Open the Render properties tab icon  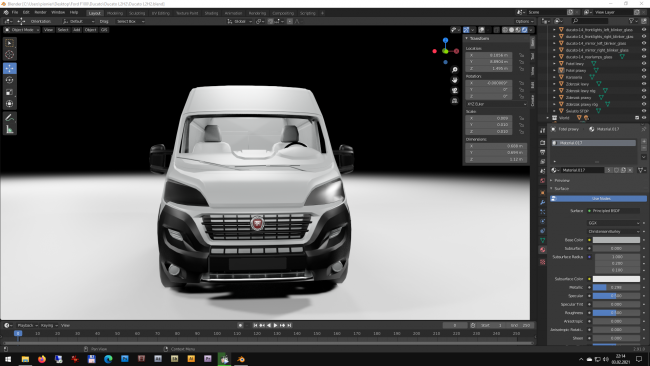542,143
